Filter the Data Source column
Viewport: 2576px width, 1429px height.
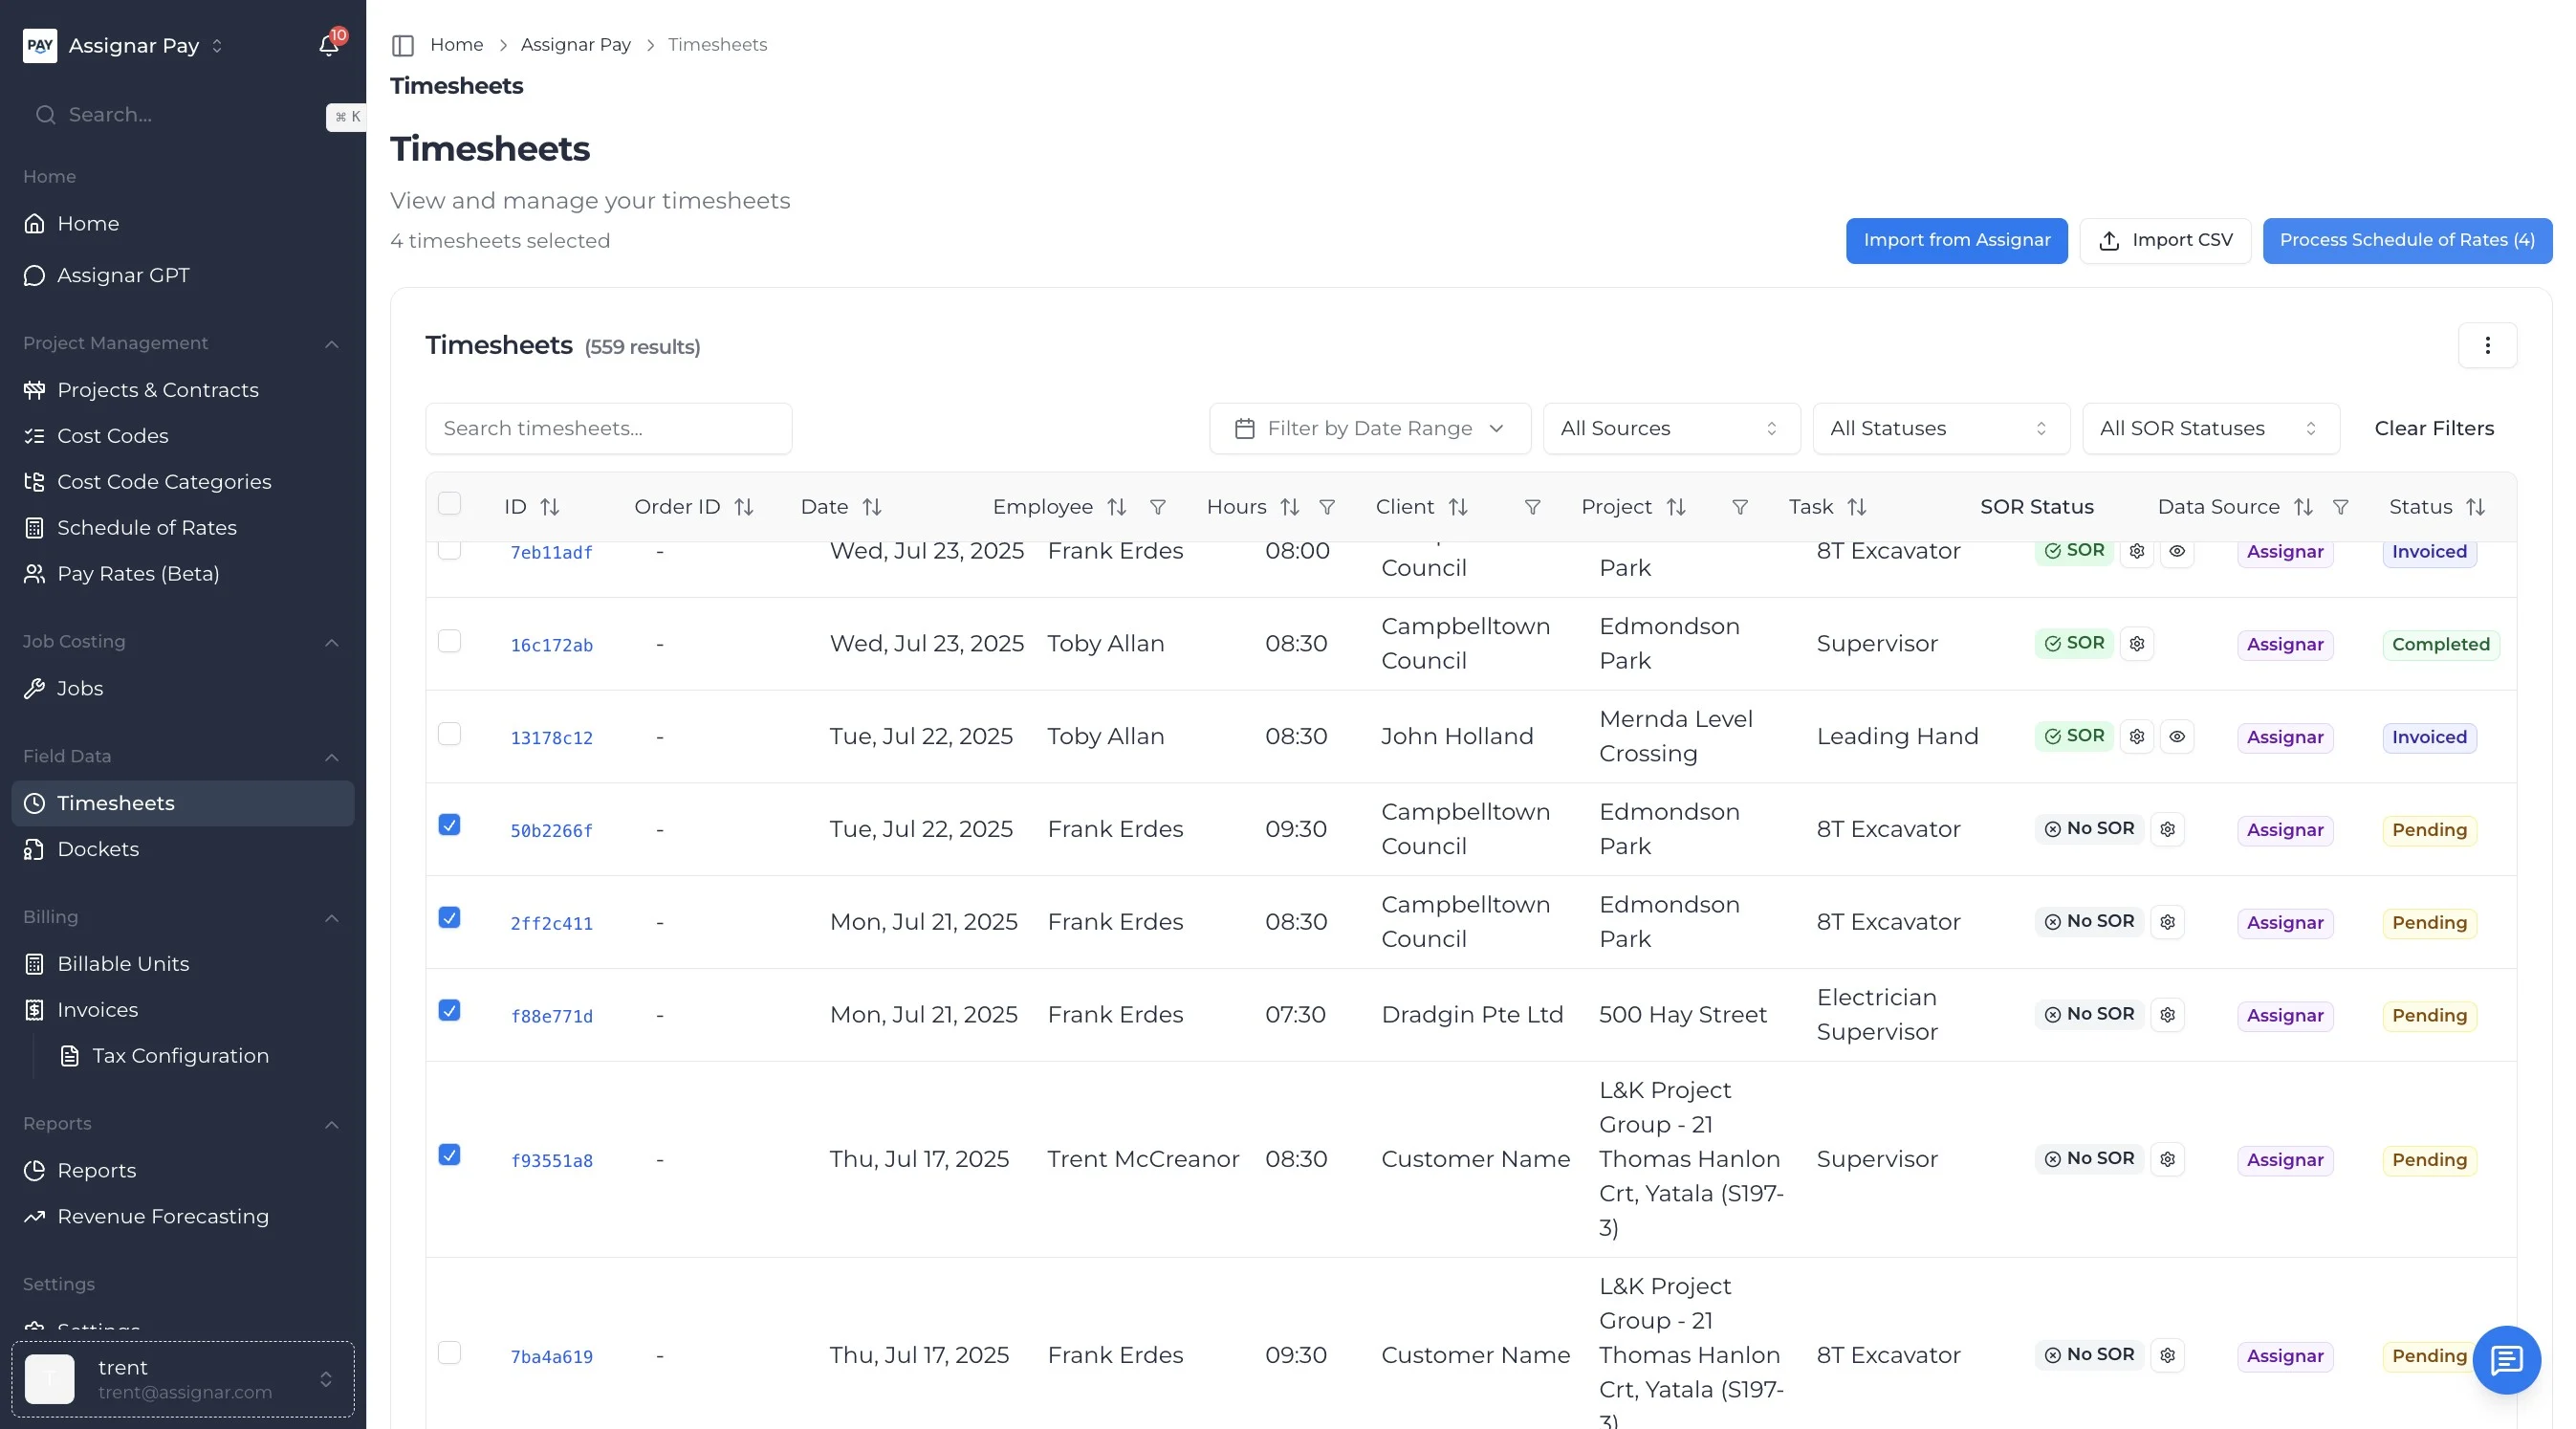(x=2340, y=507)
